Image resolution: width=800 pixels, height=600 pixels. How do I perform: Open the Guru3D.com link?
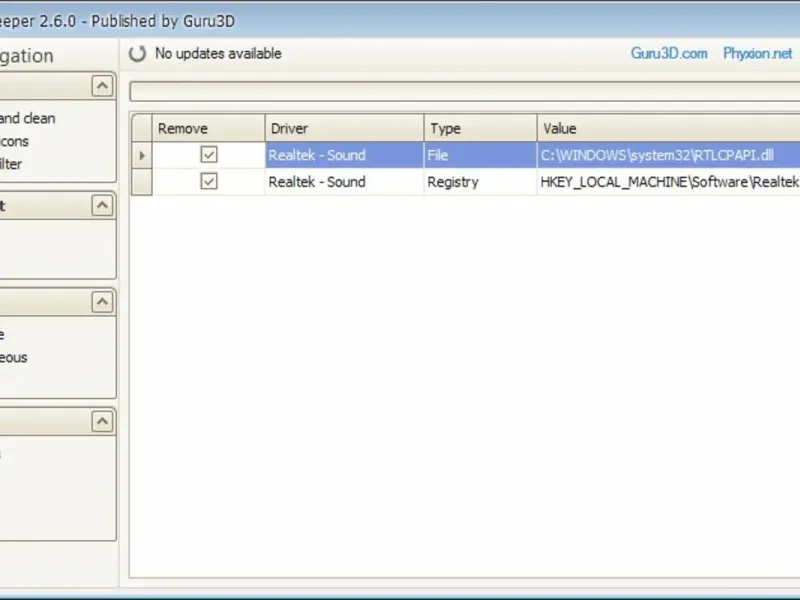click(x=669, y=53)
